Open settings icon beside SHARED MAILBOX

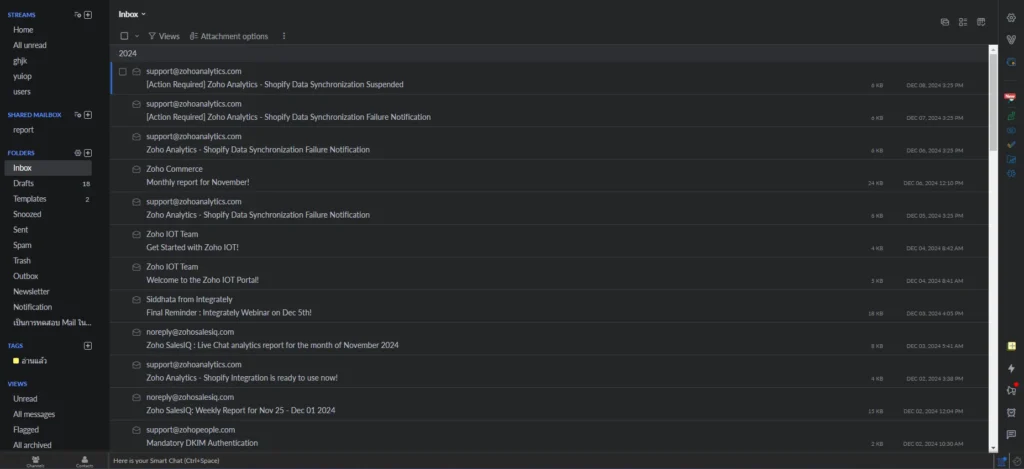point(78,115)
